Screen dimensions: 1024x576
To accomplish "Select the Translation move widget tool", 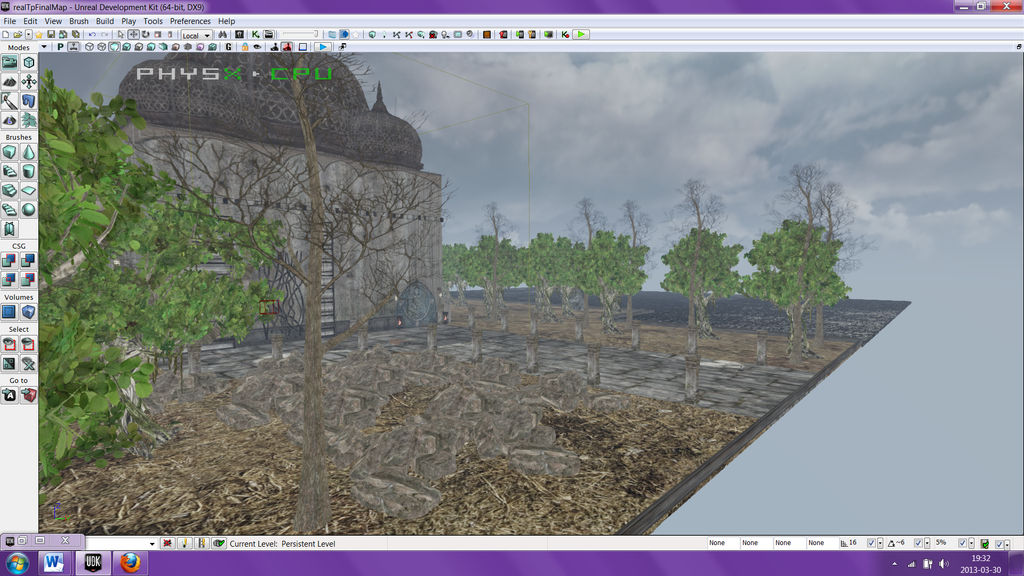I will [x=133, y=35].
